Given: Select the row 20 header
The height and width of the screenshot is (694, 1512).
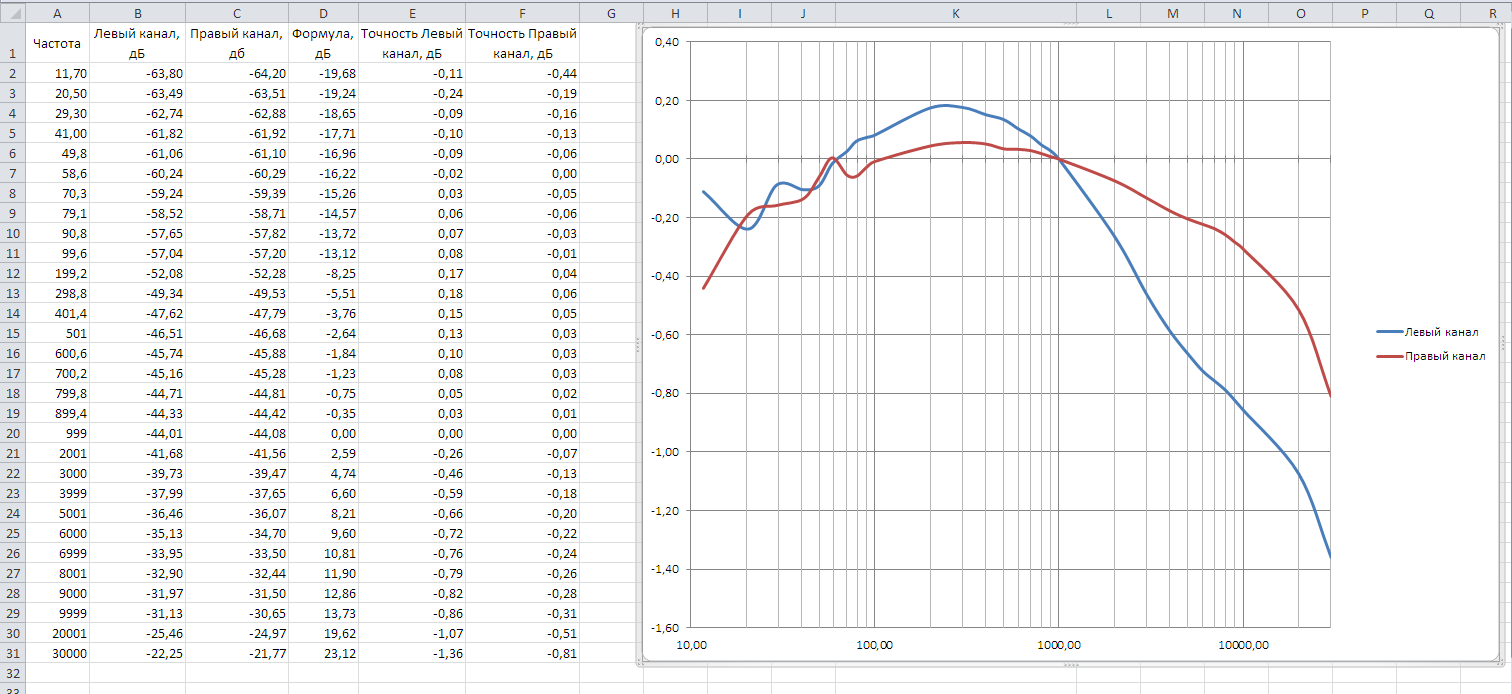Looking at the screenshot, I should click(11, 433).
